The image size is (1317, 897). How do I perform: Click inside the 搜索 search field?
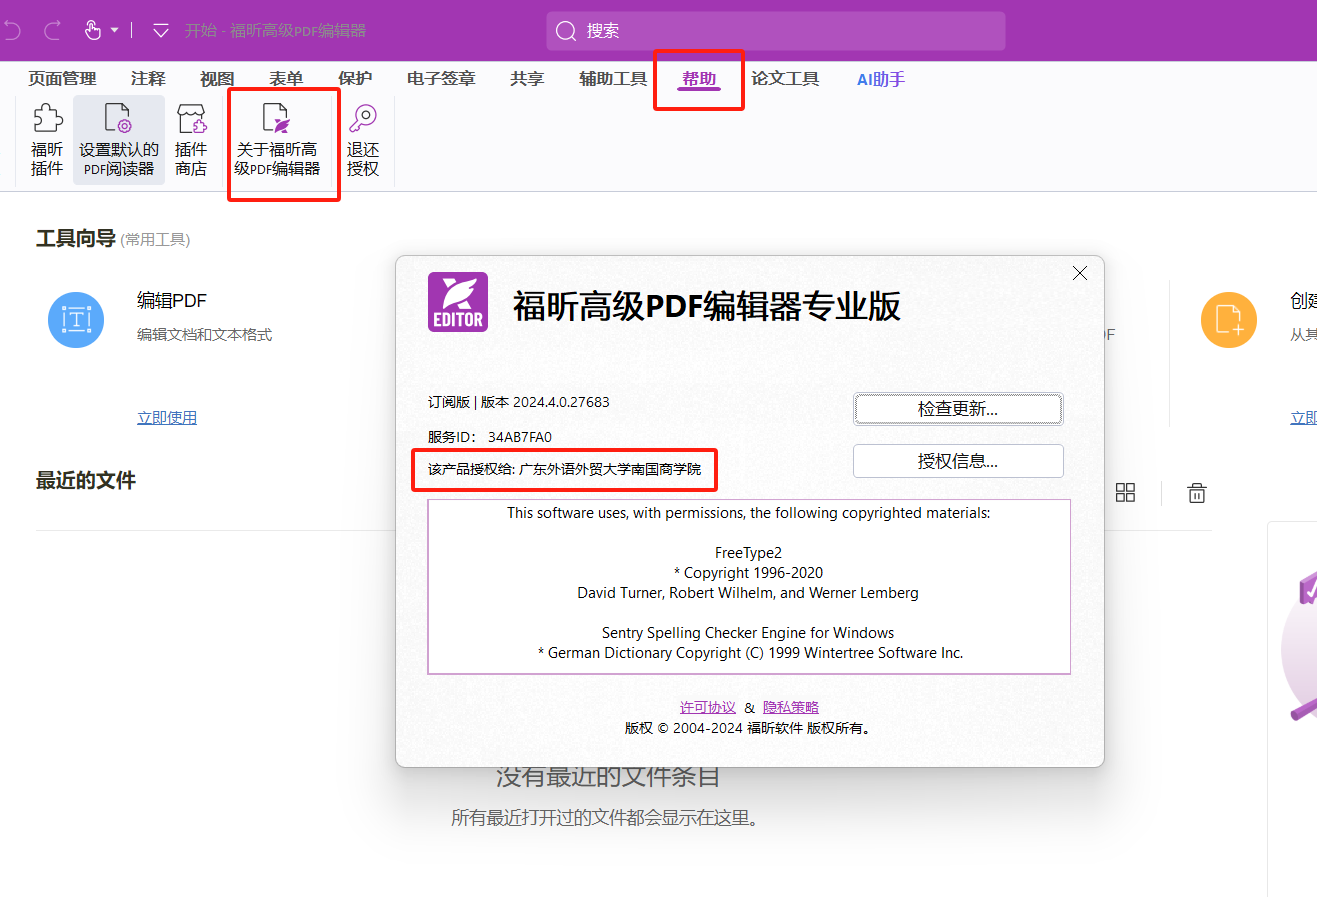click(x=775, y=30)
